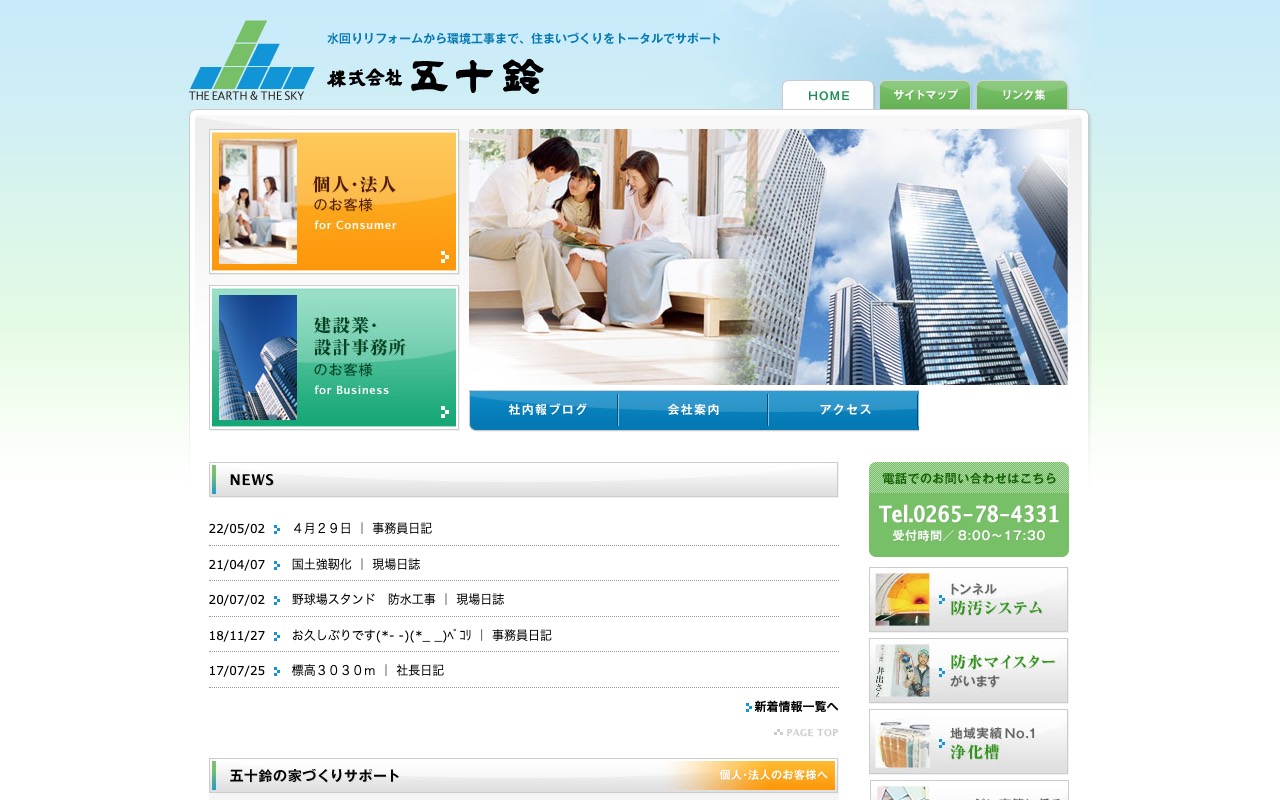
Task: Click 事務員日記 category beside ４月２９日
Action: [x=402, y=528]
